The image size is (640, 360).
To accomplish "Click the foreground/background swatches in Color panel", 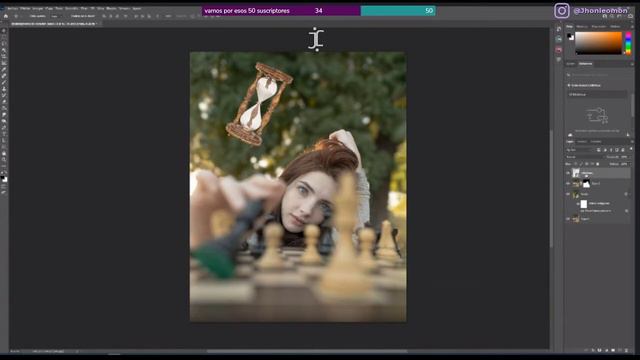I will [571, 37].
